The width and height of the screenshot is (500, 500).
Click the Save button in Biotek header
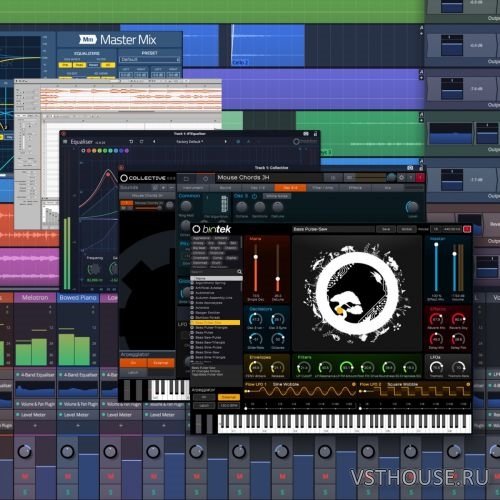pos(386,229)
